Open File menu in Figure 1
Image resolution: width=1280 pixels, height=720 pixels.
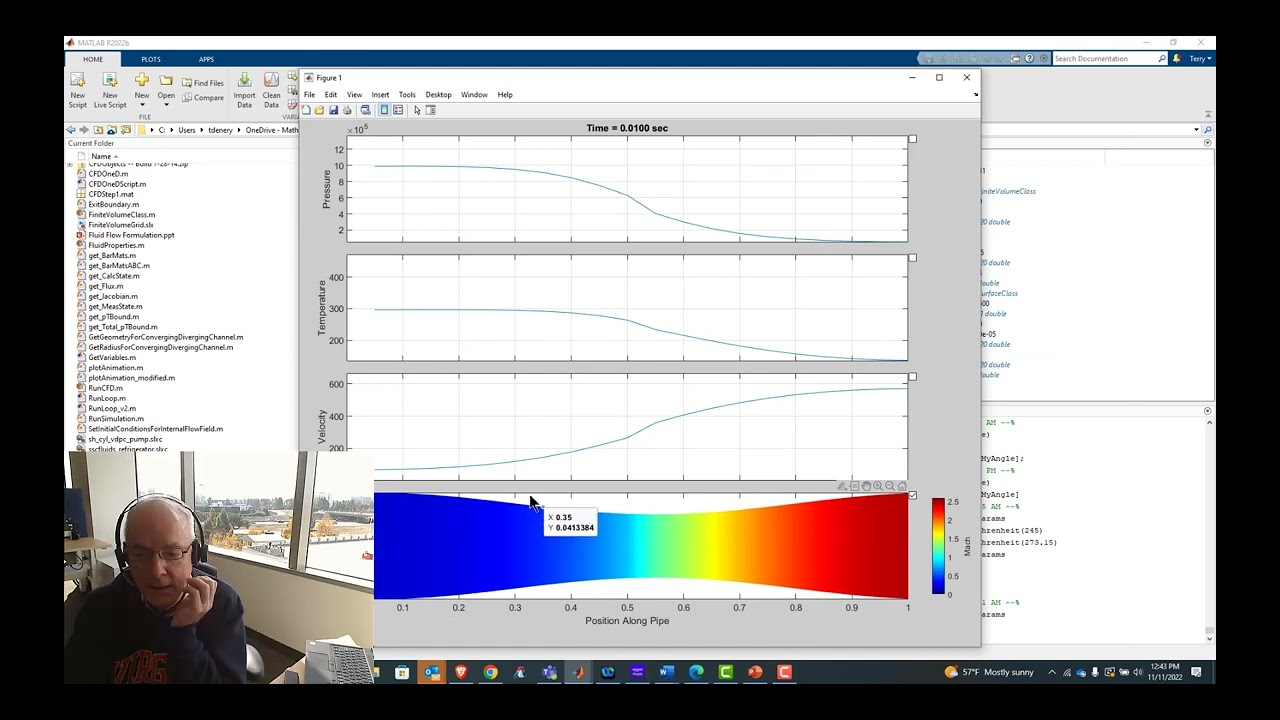(309, 95)
